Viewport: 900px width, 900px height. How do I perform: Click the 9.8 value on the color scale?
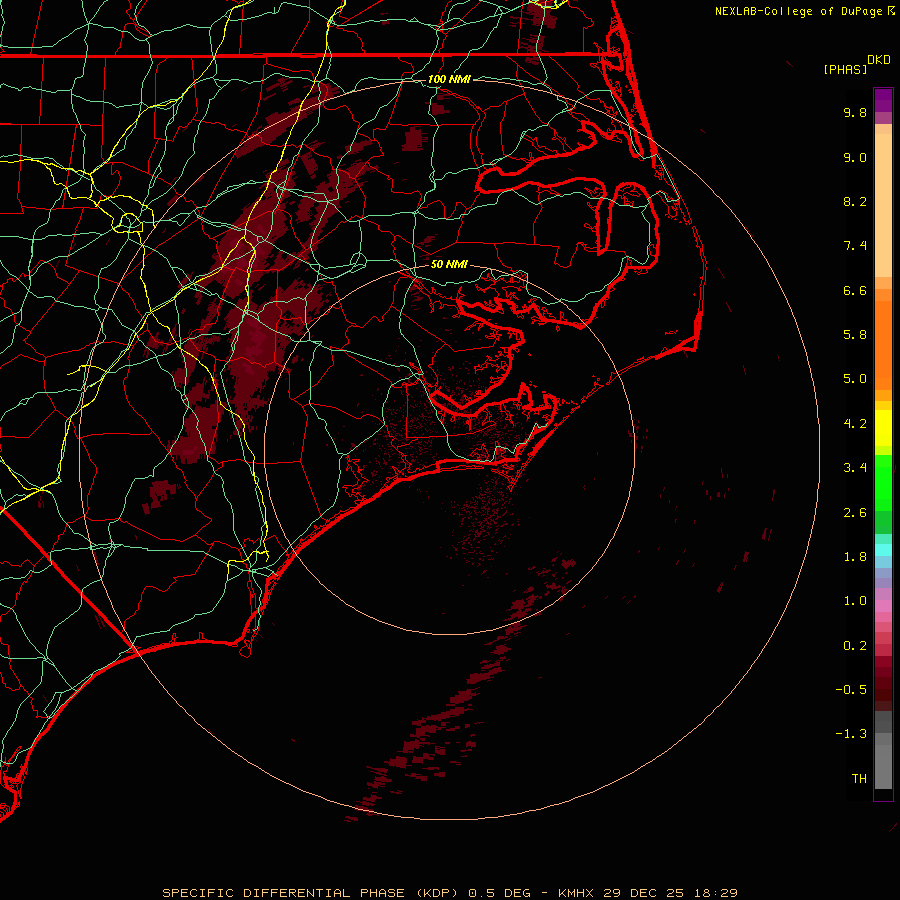(x=855, y=113)
